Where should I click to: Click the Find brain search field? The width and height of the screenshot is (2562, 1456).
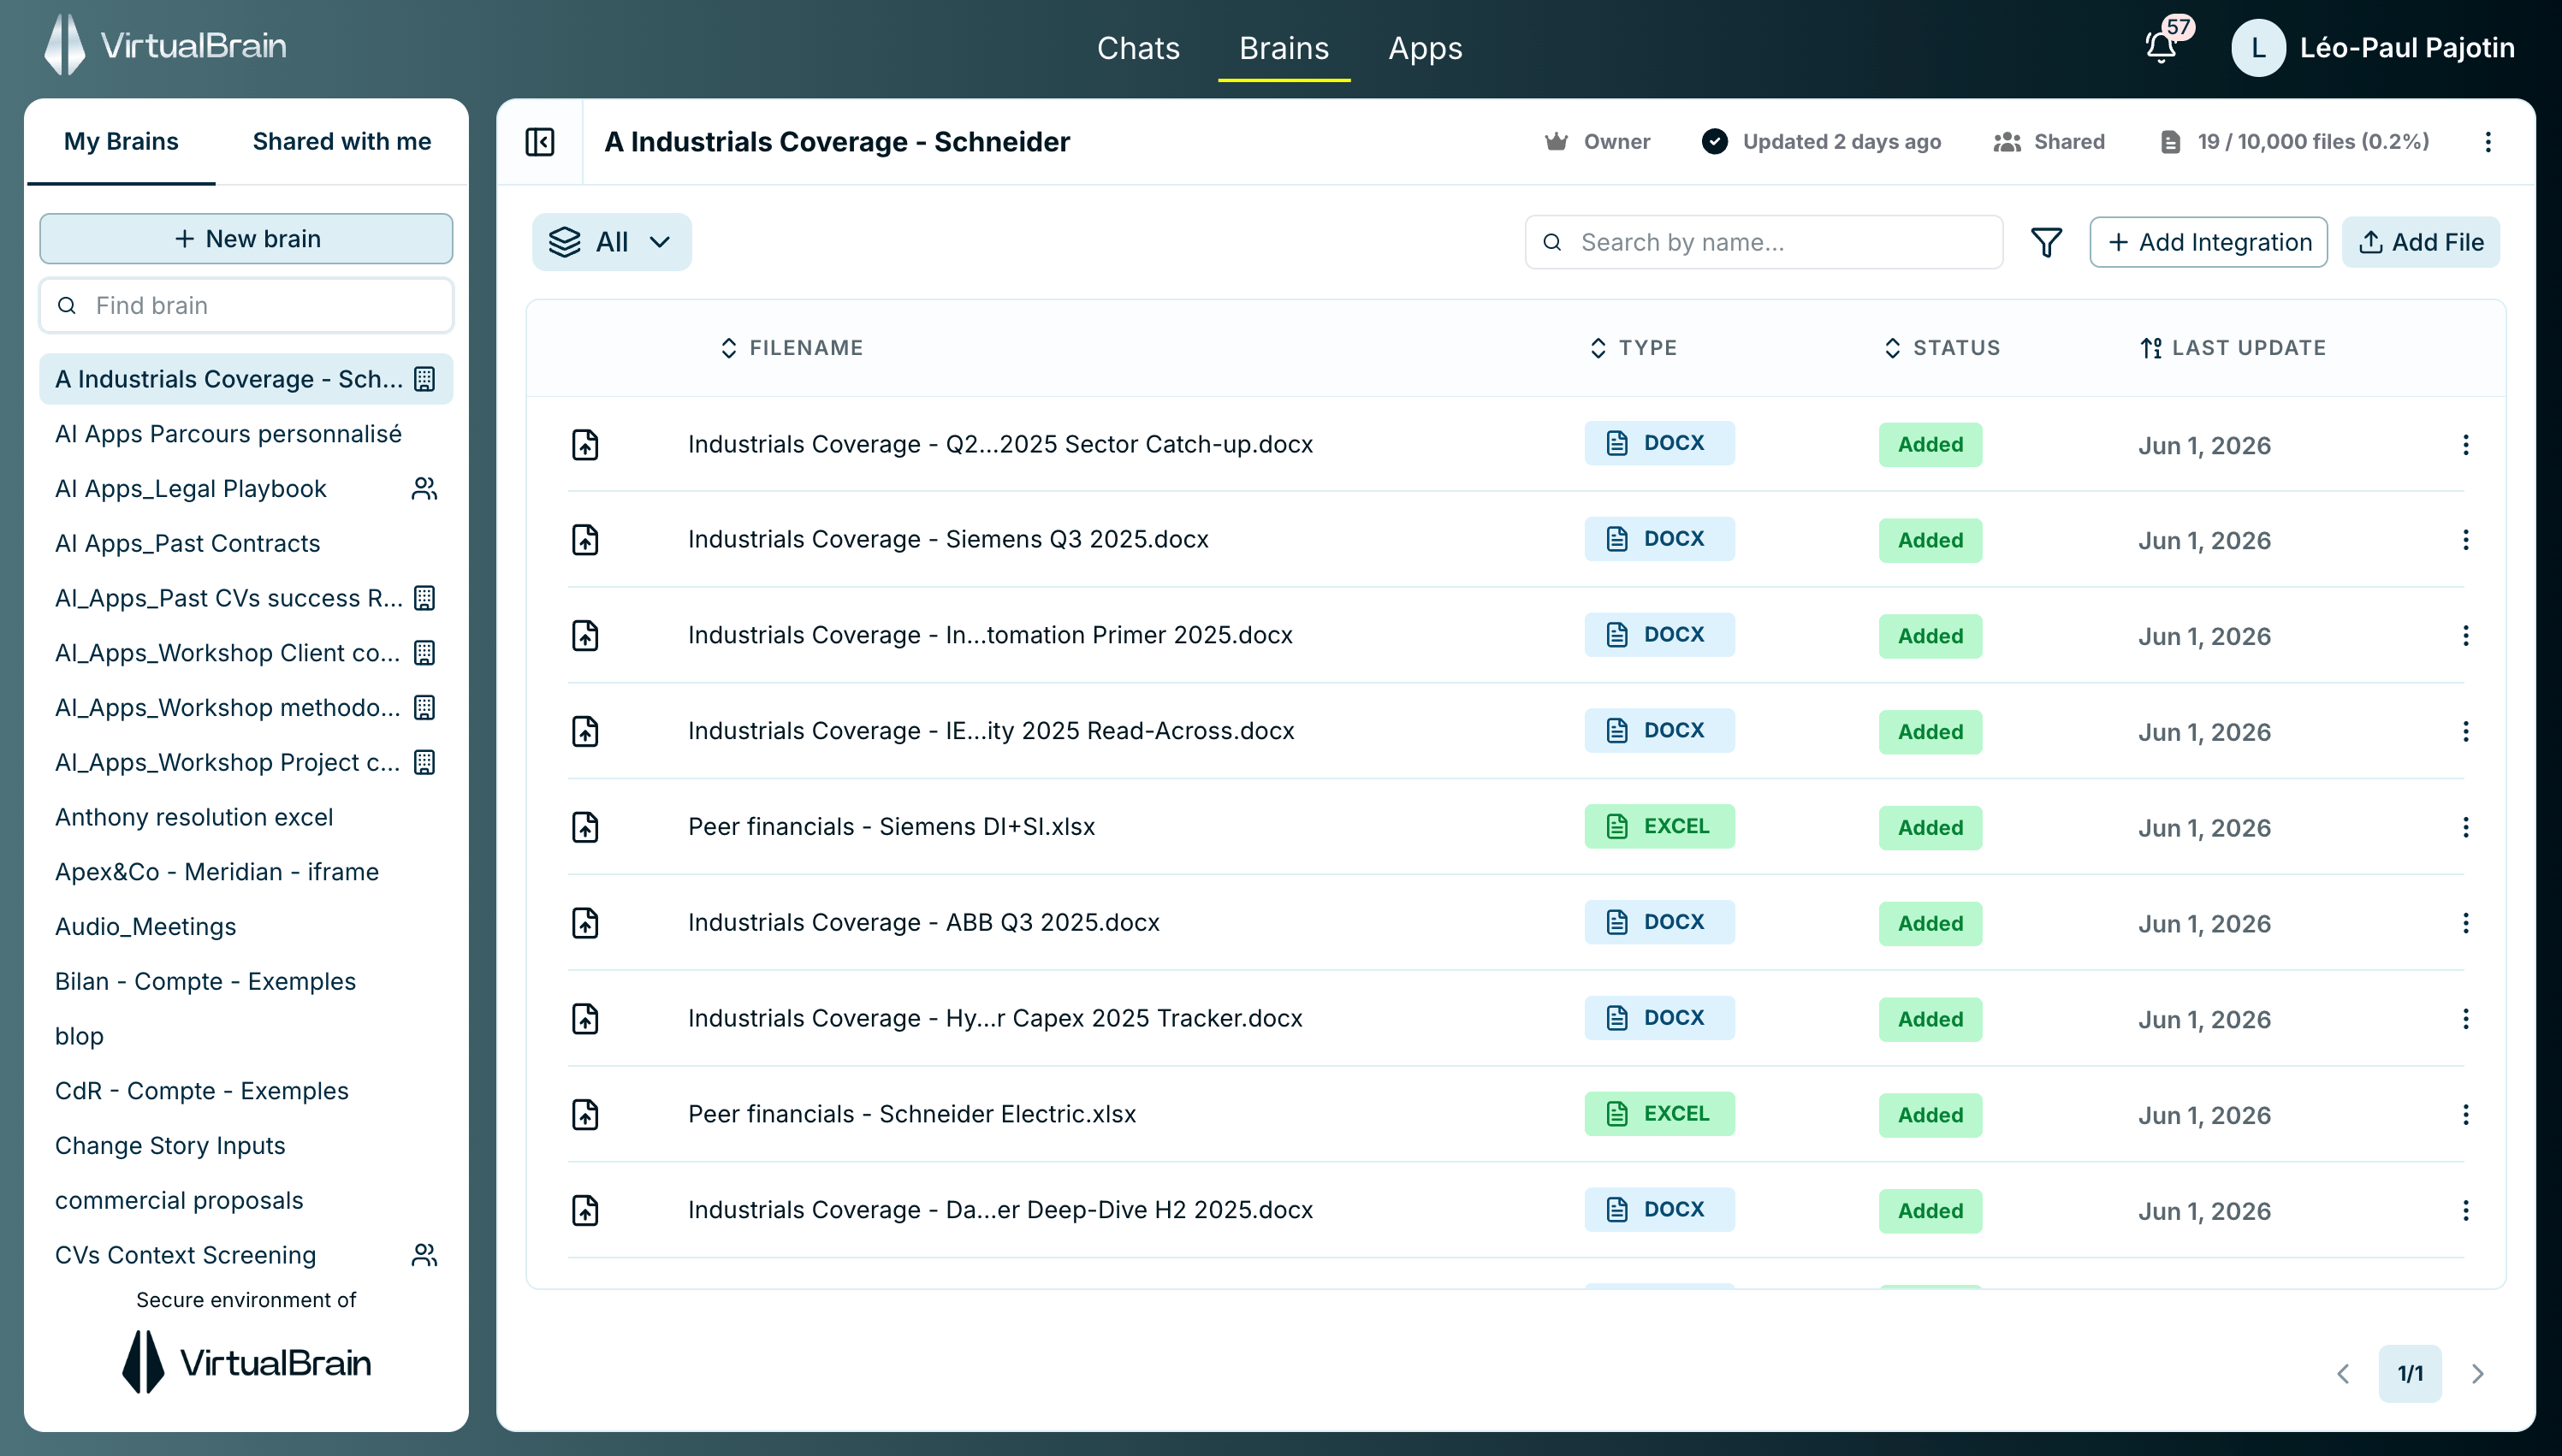coord(246,305)
